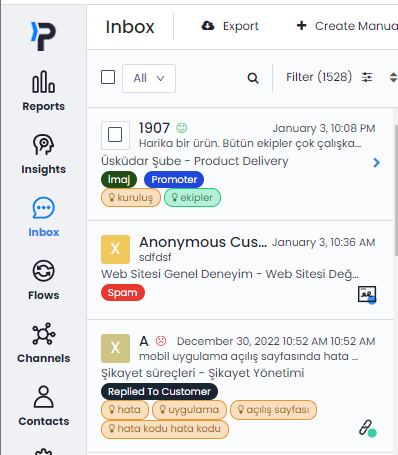Screen dimensions: 398x455
Task: Click the Create Manual button
Action: tap(347, 26)
